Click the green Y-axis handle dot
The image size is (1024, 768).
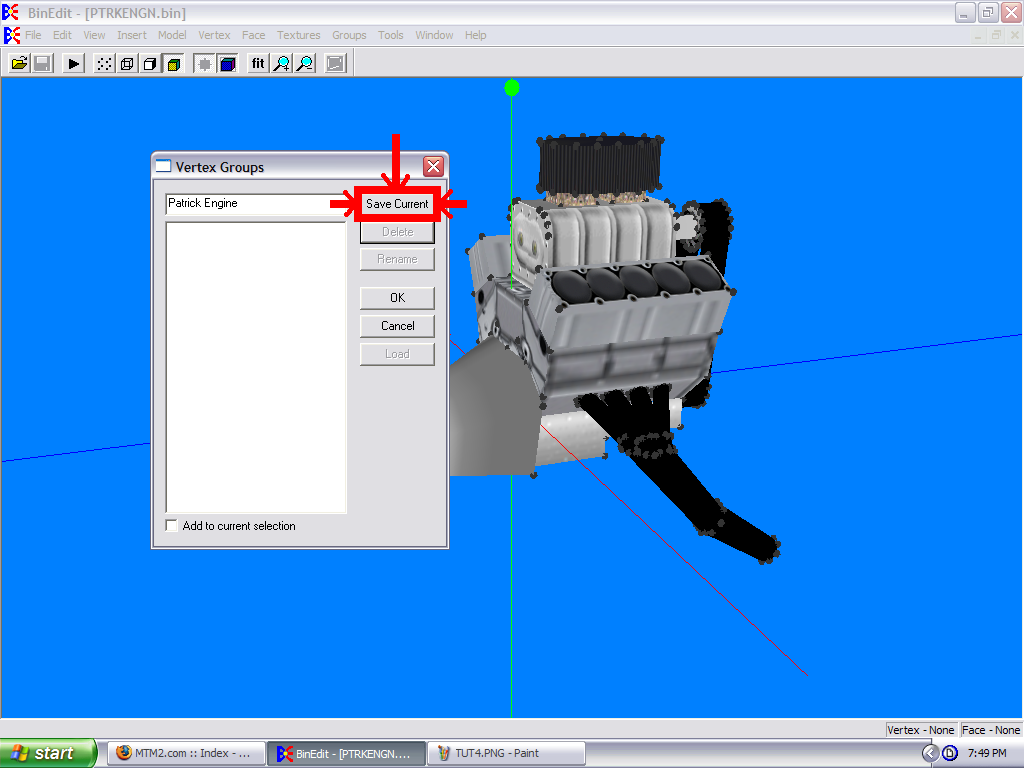pyautogui.click(x=512, y=88)
